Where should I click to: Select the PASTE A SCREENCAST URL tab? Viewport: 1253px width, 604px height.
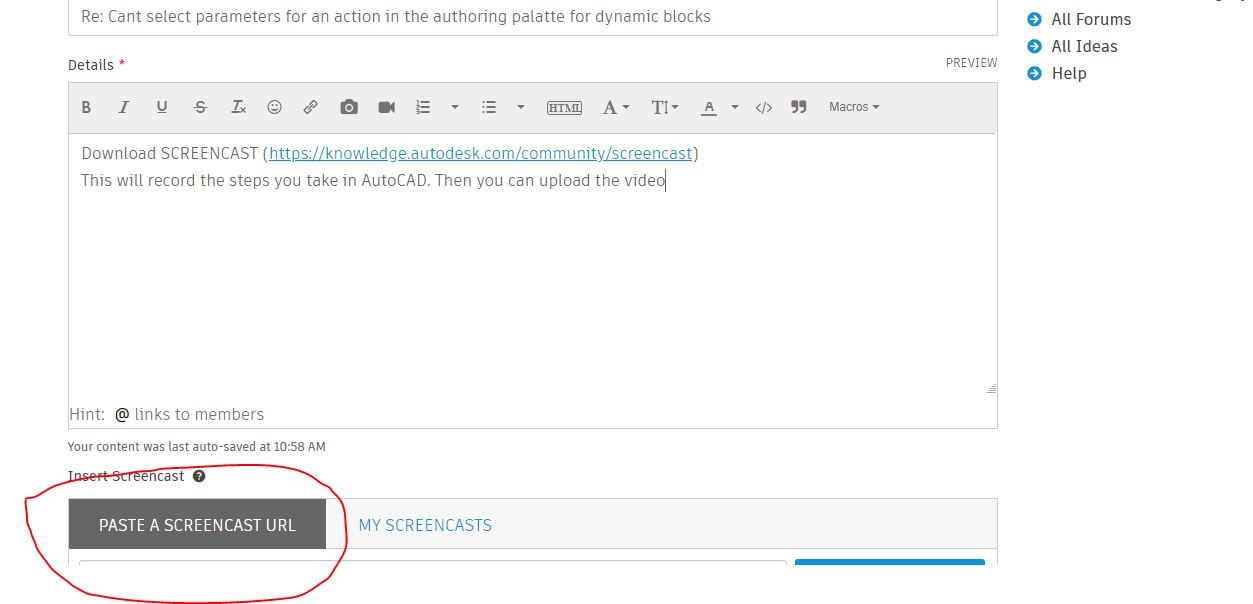tap(197, 524)
